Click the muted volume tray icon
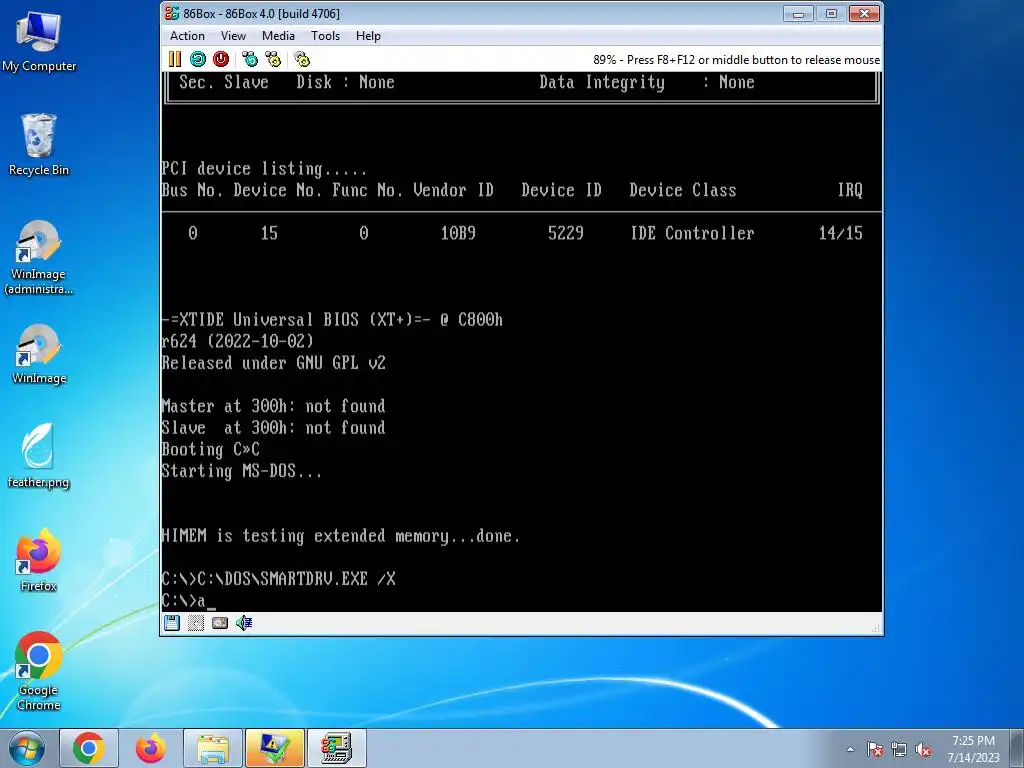 pyautogui.click(x=923, y=749)
